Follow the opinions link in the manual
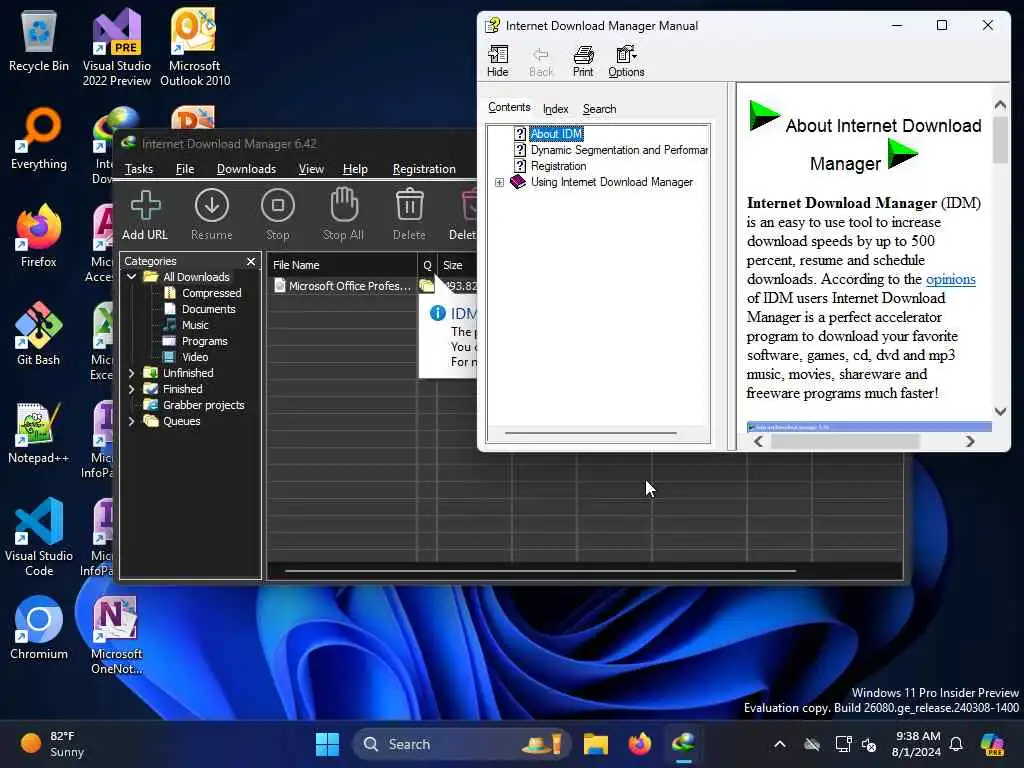Viewport: 1024px width, 768px height. tap(950, 280)
